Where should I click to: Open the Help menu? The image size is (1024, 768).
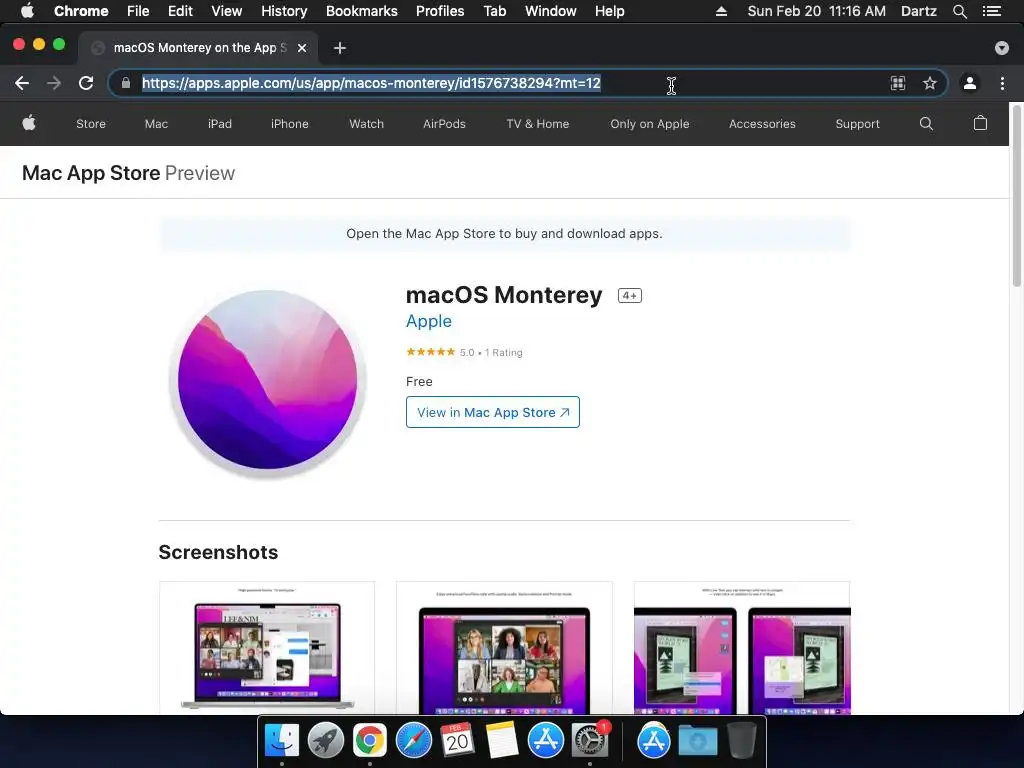609,11
